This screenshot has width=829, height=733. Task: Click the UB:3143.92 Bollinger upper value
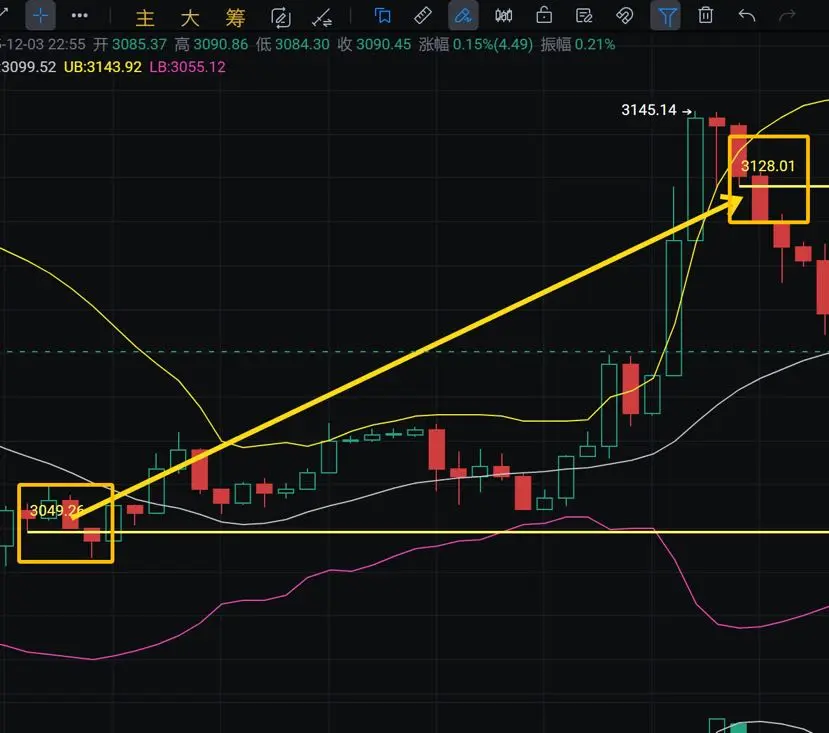click(x=103, y=67)
